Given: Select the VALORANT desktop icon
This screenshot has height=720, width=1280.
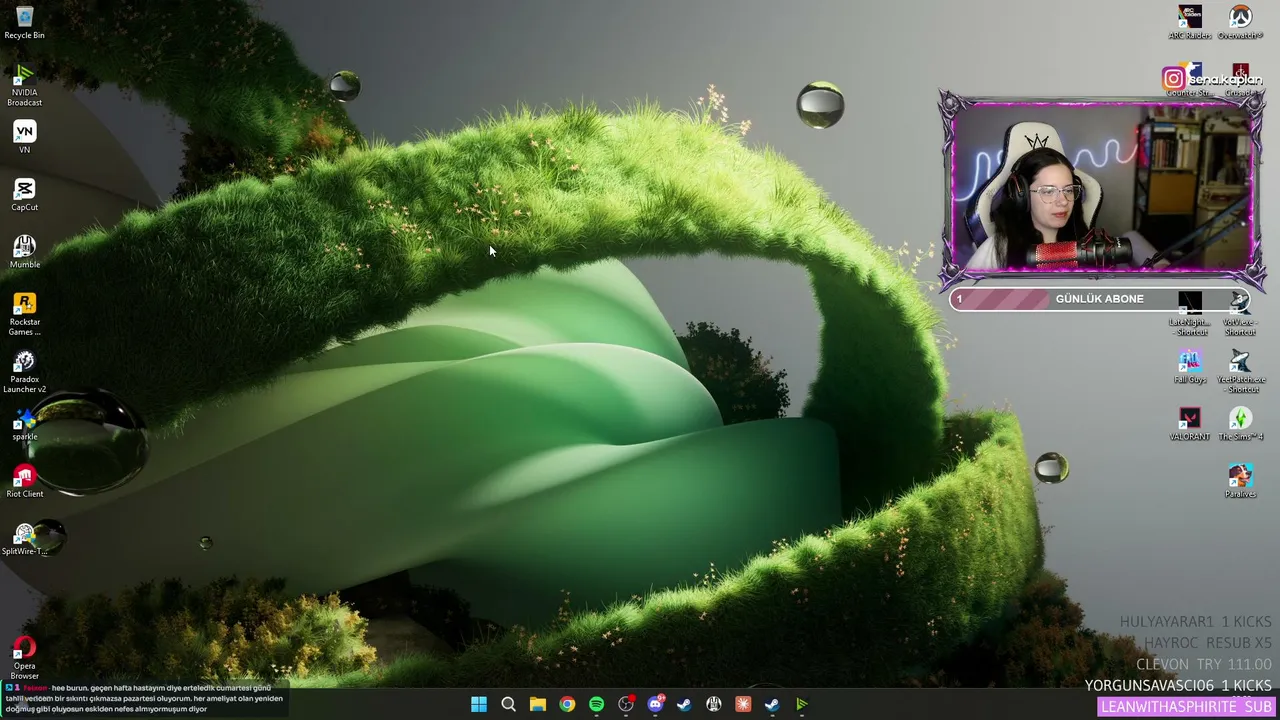Looking at the screenshot, I should point(1190,423).
